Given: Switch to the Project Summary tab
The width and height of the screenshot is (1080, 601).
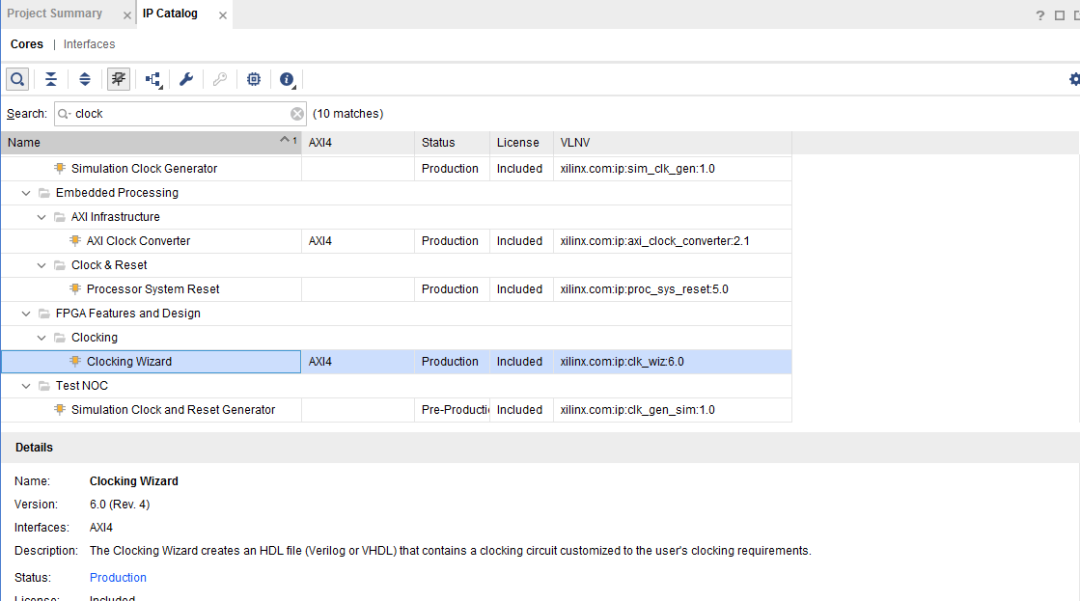Looking at the screenshot, I should pyautogui.click(x=55, y=14).
